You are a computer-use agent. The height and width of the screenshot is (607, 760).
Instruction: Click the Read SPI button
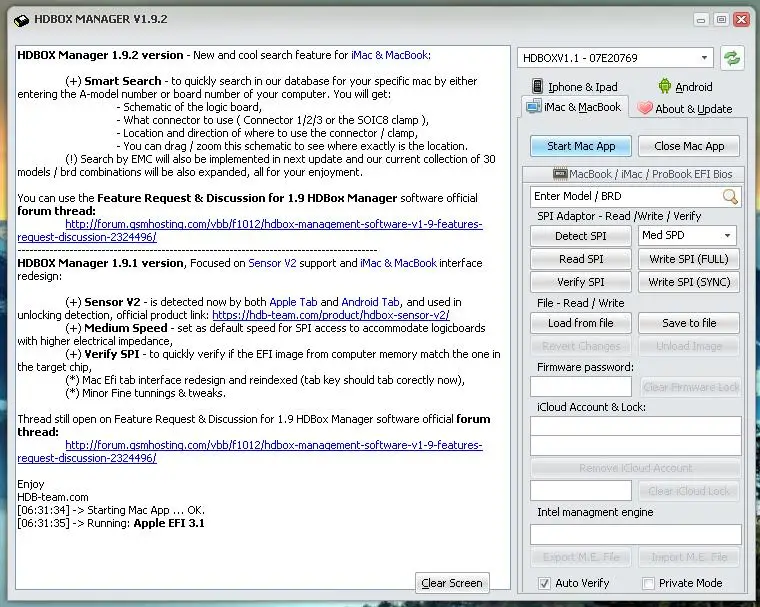click(x=581, y=259)
